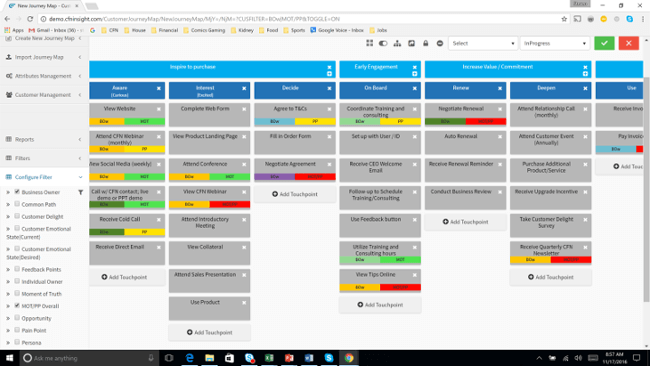This screenshot has width=650, height=366.
Task: Add Touchpoint in the On Board column
Action: pyautogui.click(x=380, y=305)
